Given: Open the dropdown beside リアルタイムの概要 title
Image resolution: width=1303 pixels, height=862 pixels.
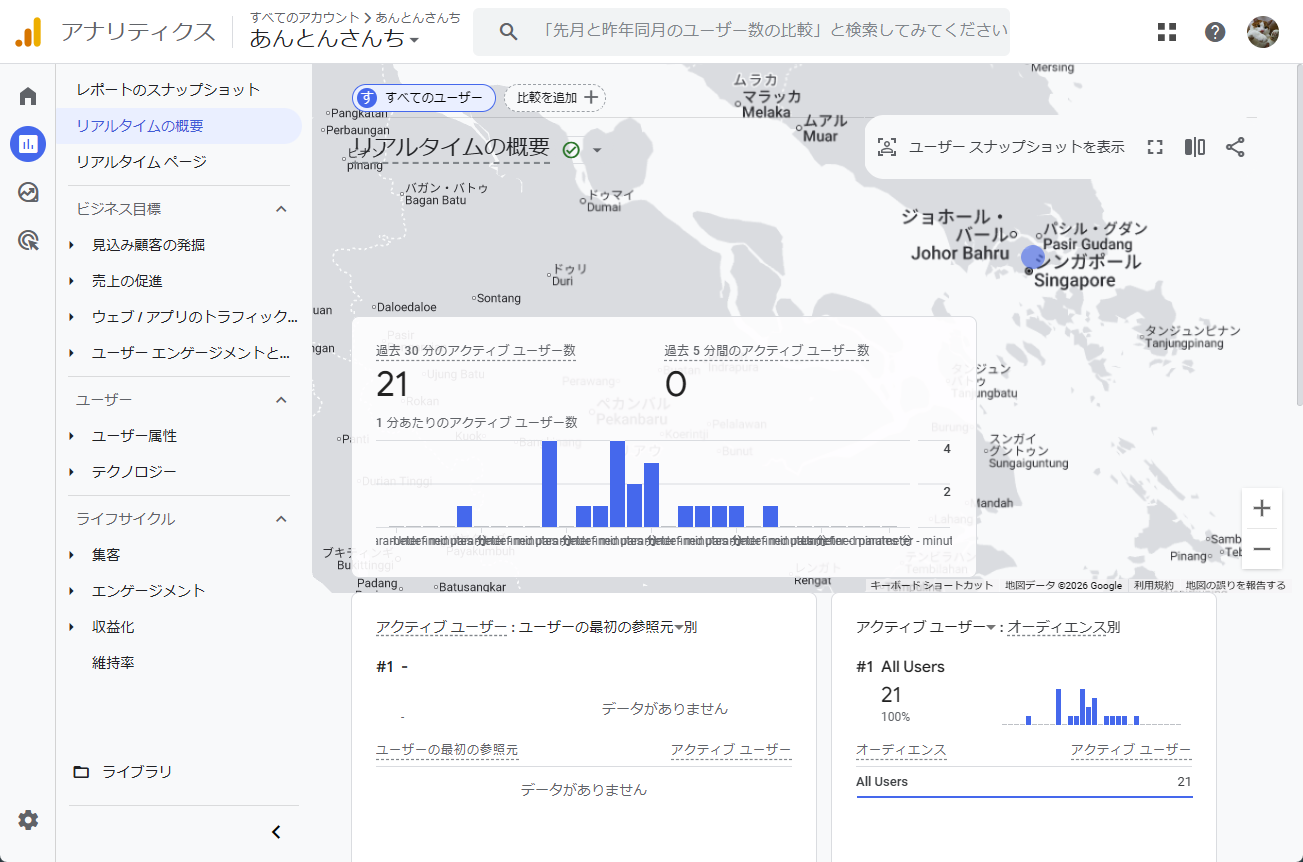Looking at the screenshot, I should pyautogui.click(x=597, y=150).
